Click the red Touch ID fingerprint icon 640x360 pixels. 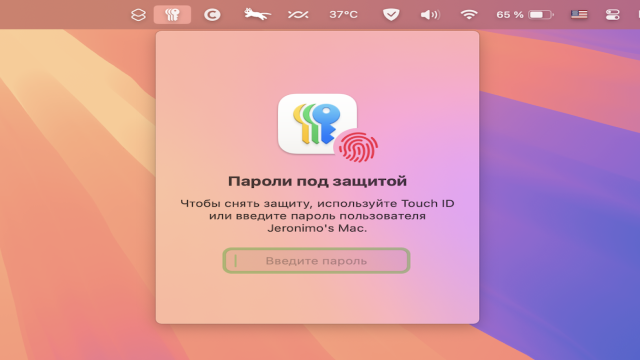[x=358, y=147]
